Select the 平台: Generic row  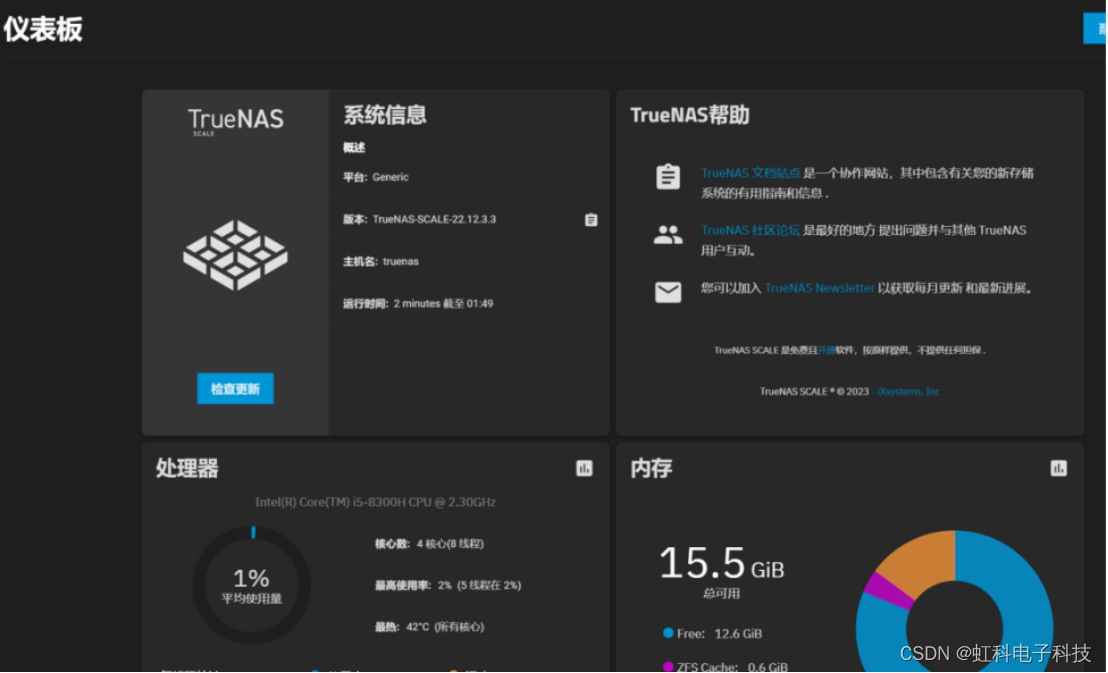(376, 177)
